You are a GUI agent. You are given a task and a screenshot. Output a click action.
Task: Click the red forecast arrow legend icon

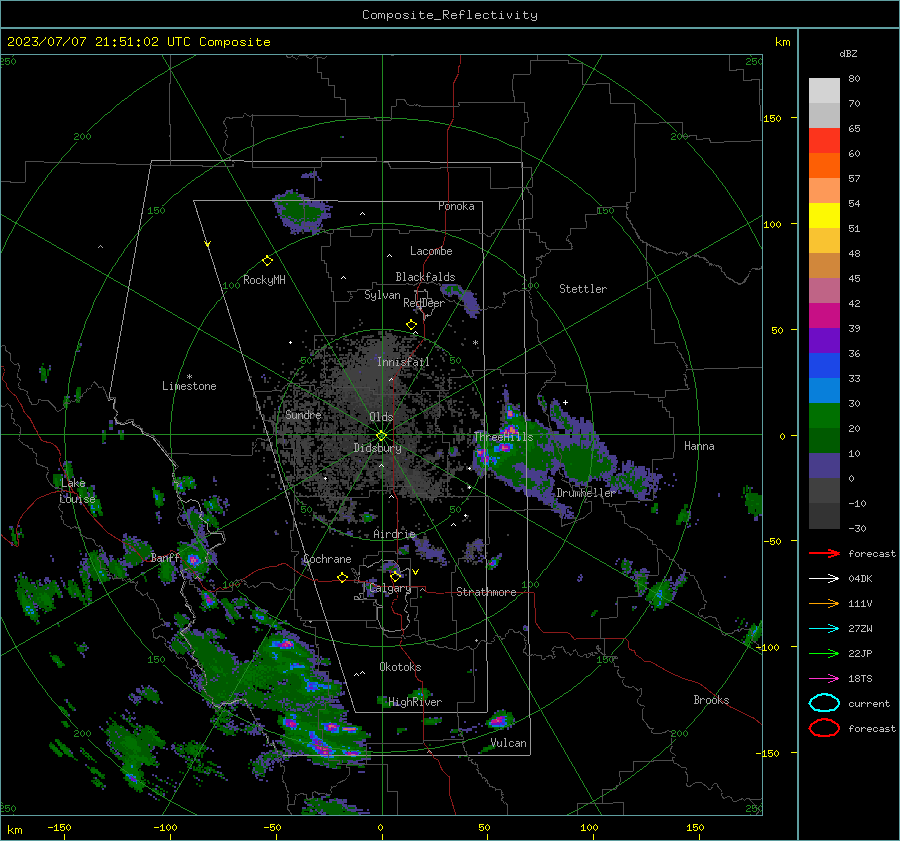824,553
